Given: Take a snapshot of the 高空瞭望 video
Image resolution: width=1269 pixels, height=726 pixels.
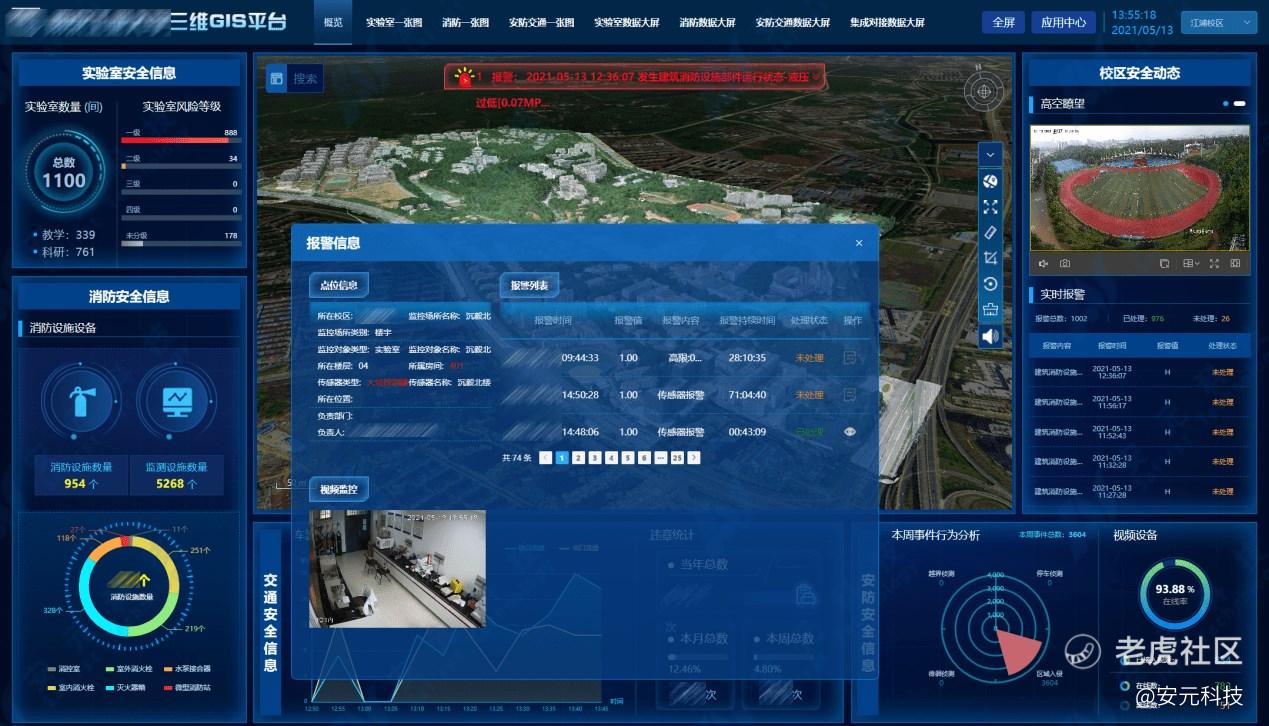Looking at the screenshot, I should (1065, 263).
